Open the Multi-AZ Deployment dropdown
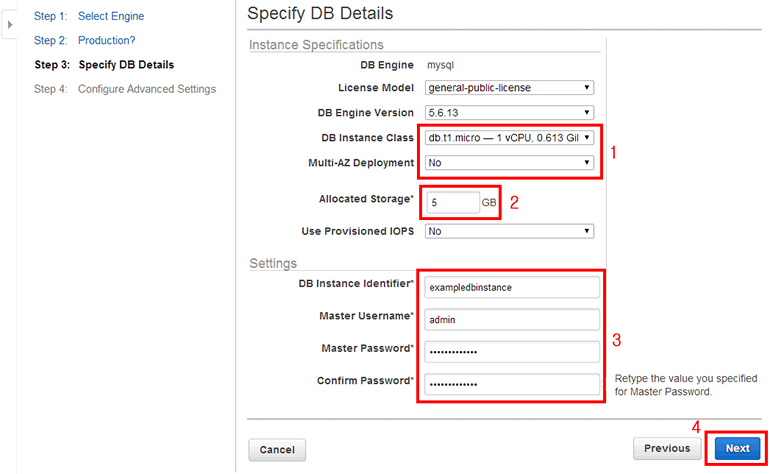This screenshot has height=474, width=770. tap(509, 162)
